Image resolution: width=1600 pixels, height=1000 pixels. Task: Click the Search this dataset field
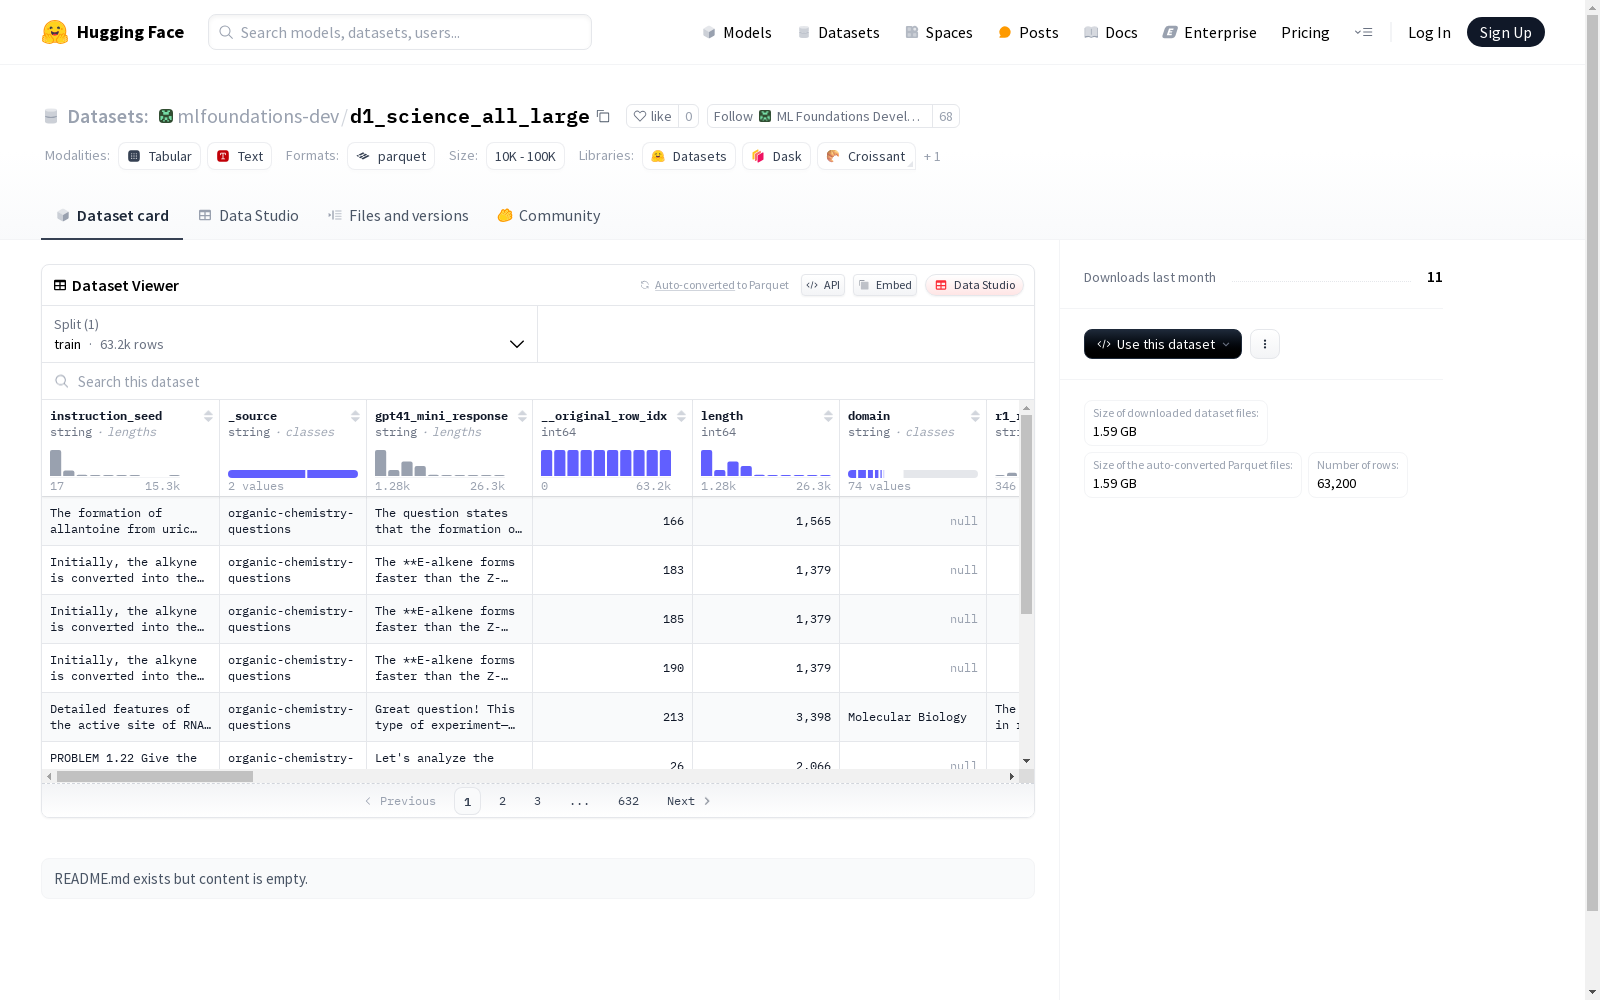click(538, 382)
